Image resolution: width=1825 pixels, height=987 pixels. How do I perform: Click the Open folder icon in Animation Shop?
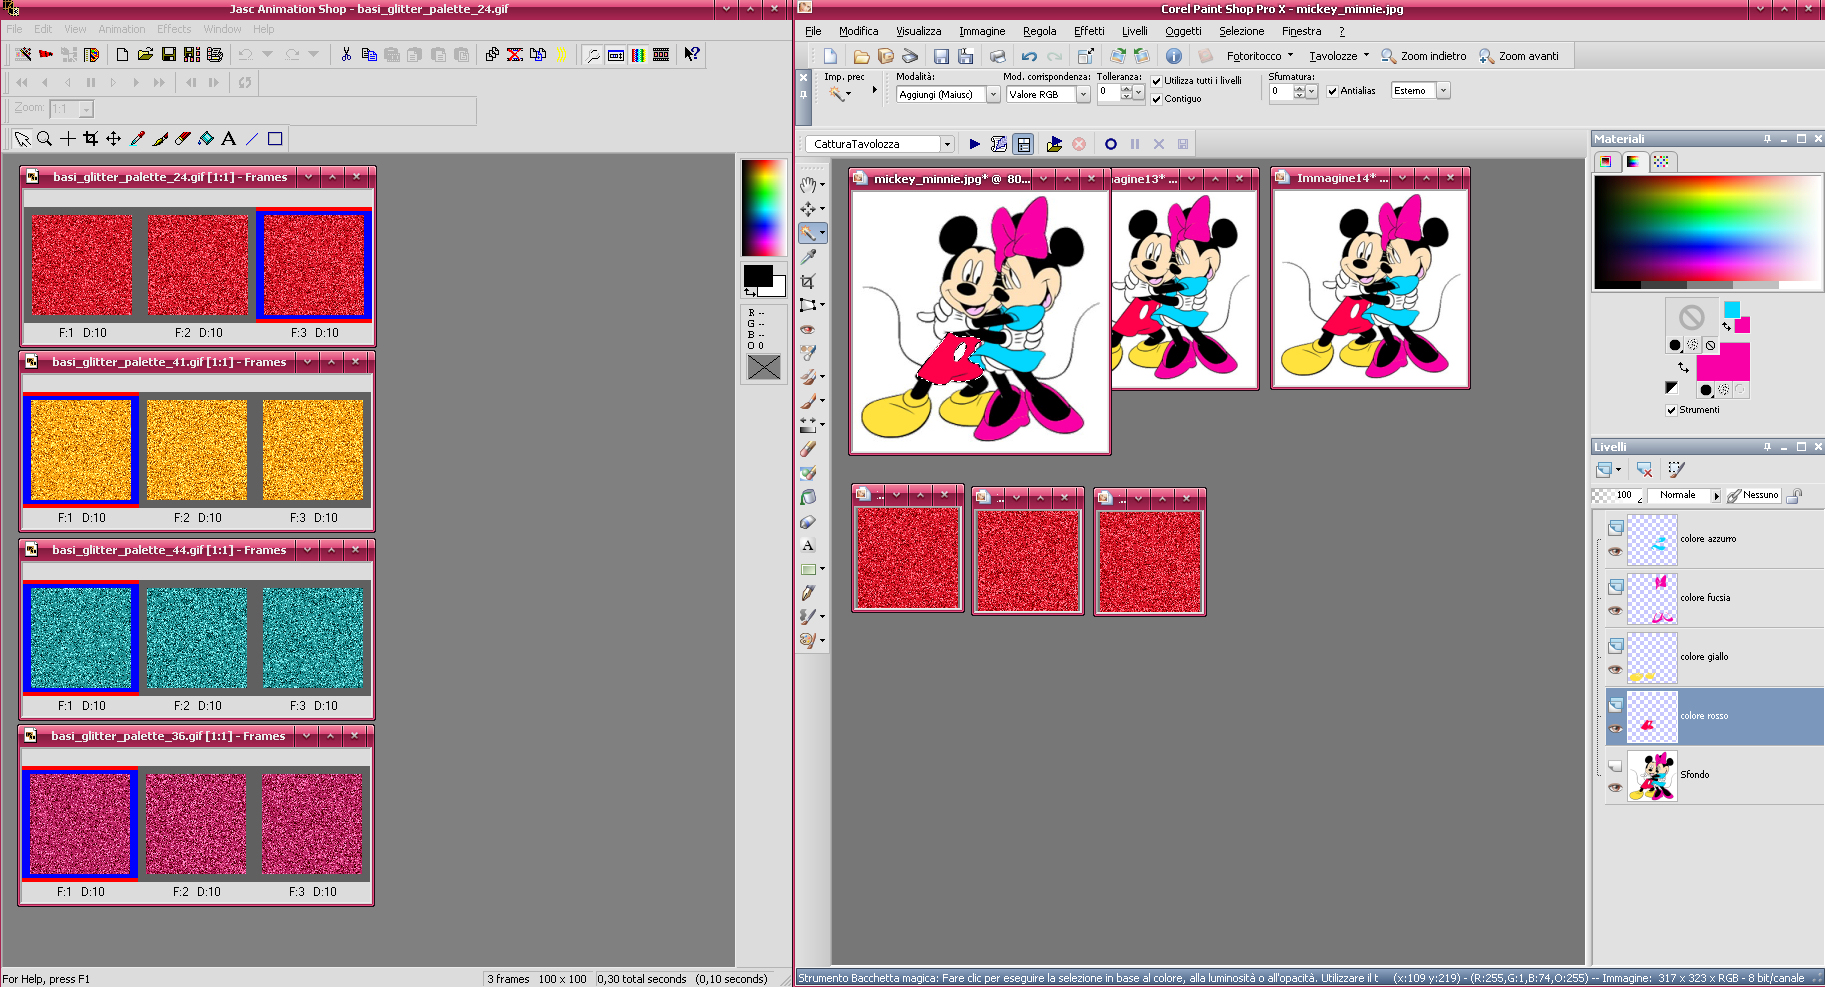[145, 54]
